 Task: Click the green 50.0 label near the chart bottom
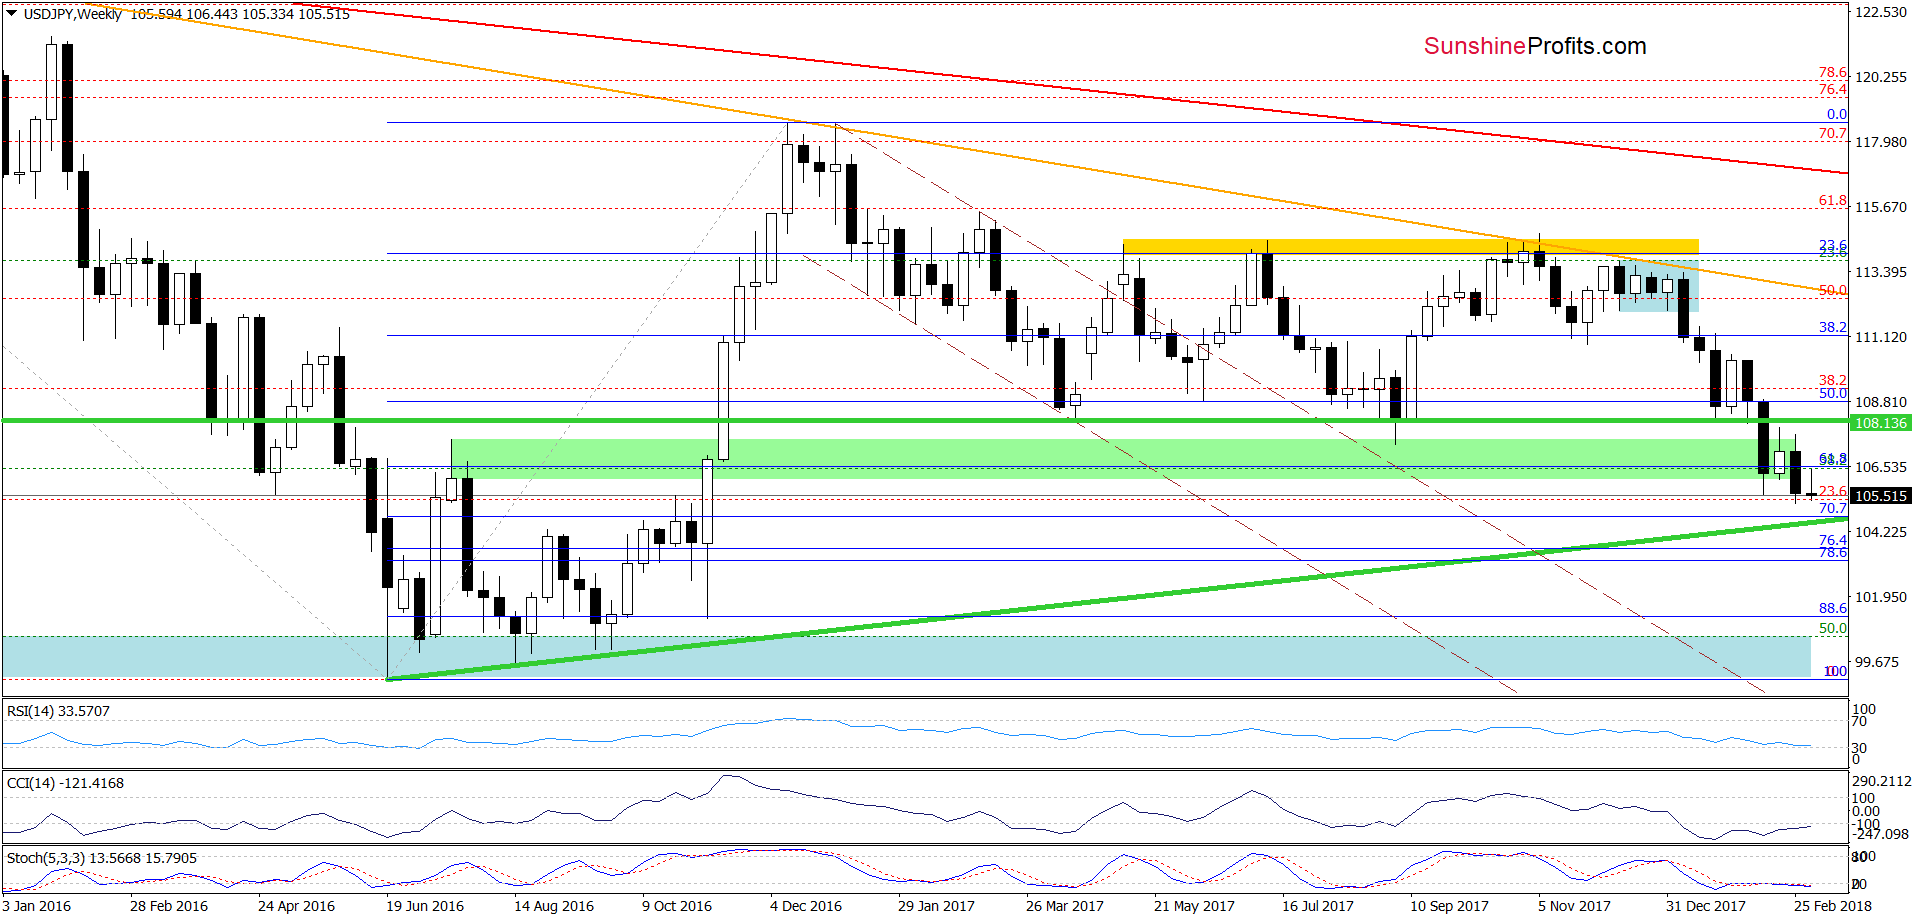point(1833,628)
